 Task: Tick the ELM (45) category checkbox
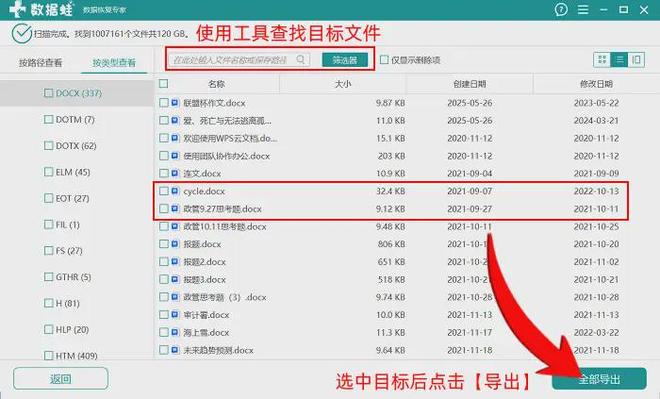click(x=48, y=172)
